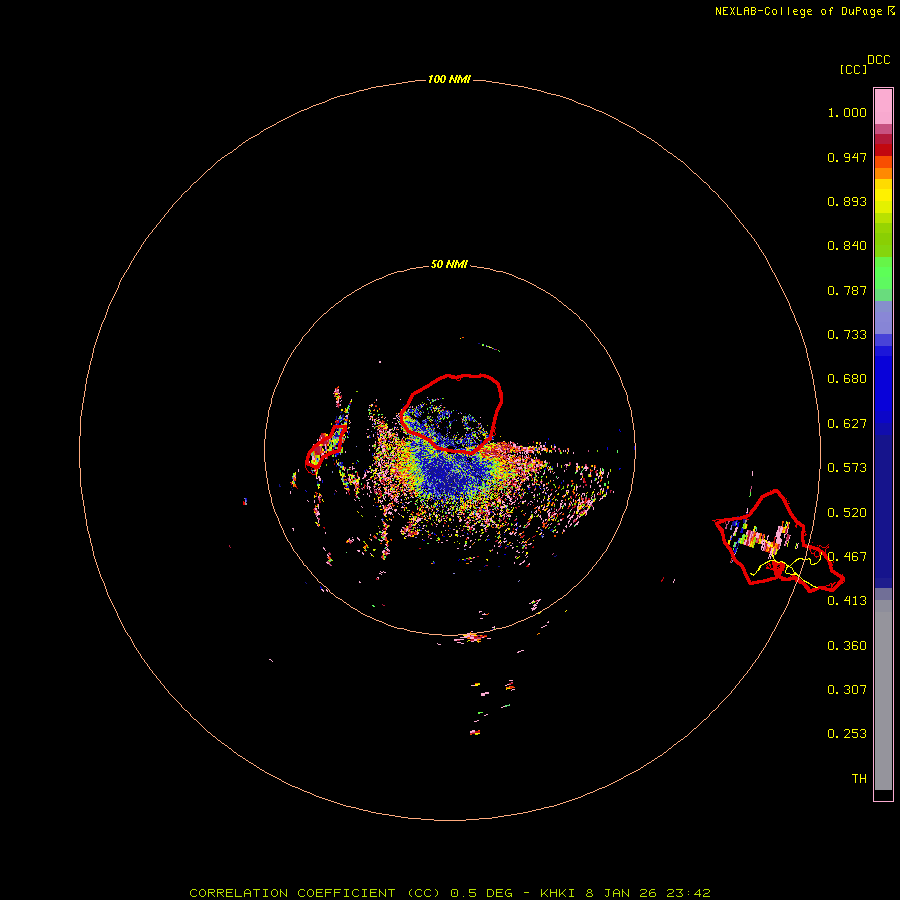Click the 100 NMI range ring label
This screenshot has width=900, height=900.
(x=449, y=79)
